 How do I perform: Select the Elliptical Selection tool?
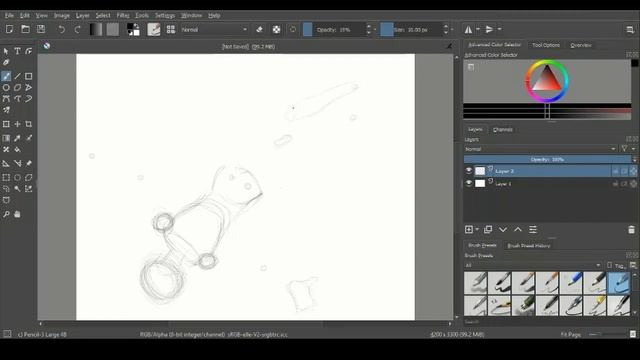point(18,178)
